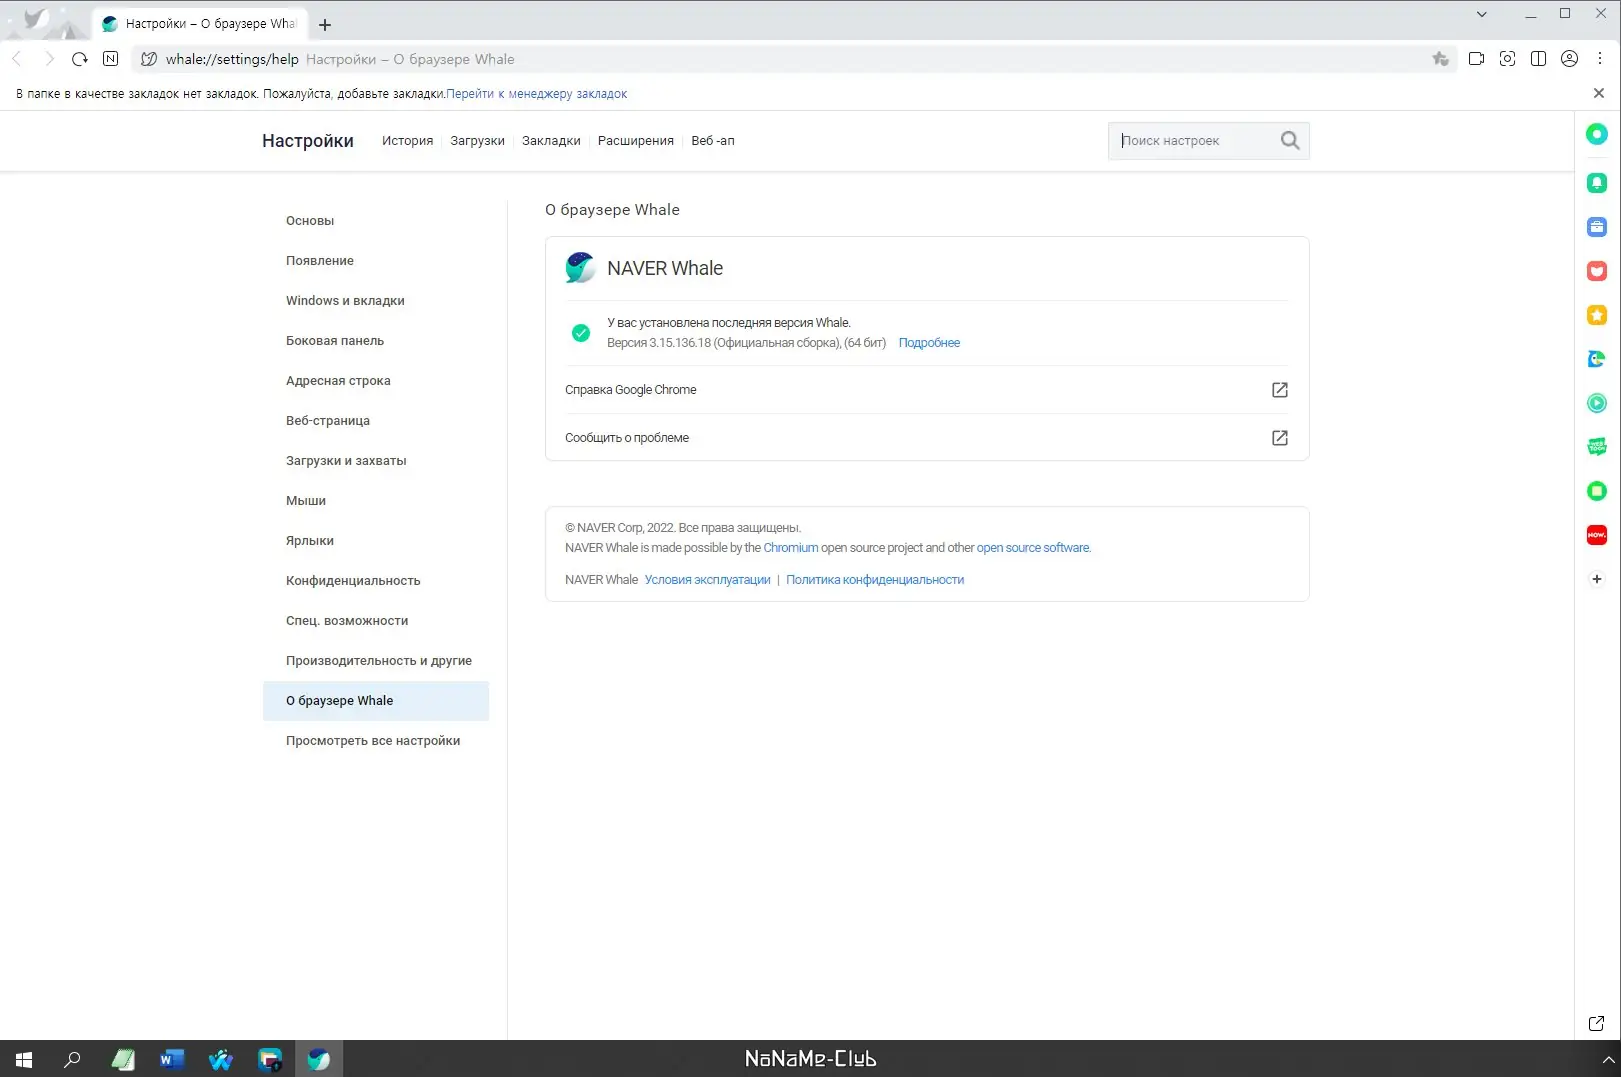
Task: Show hidden system tray icons
Action: click(1608, 1059)
